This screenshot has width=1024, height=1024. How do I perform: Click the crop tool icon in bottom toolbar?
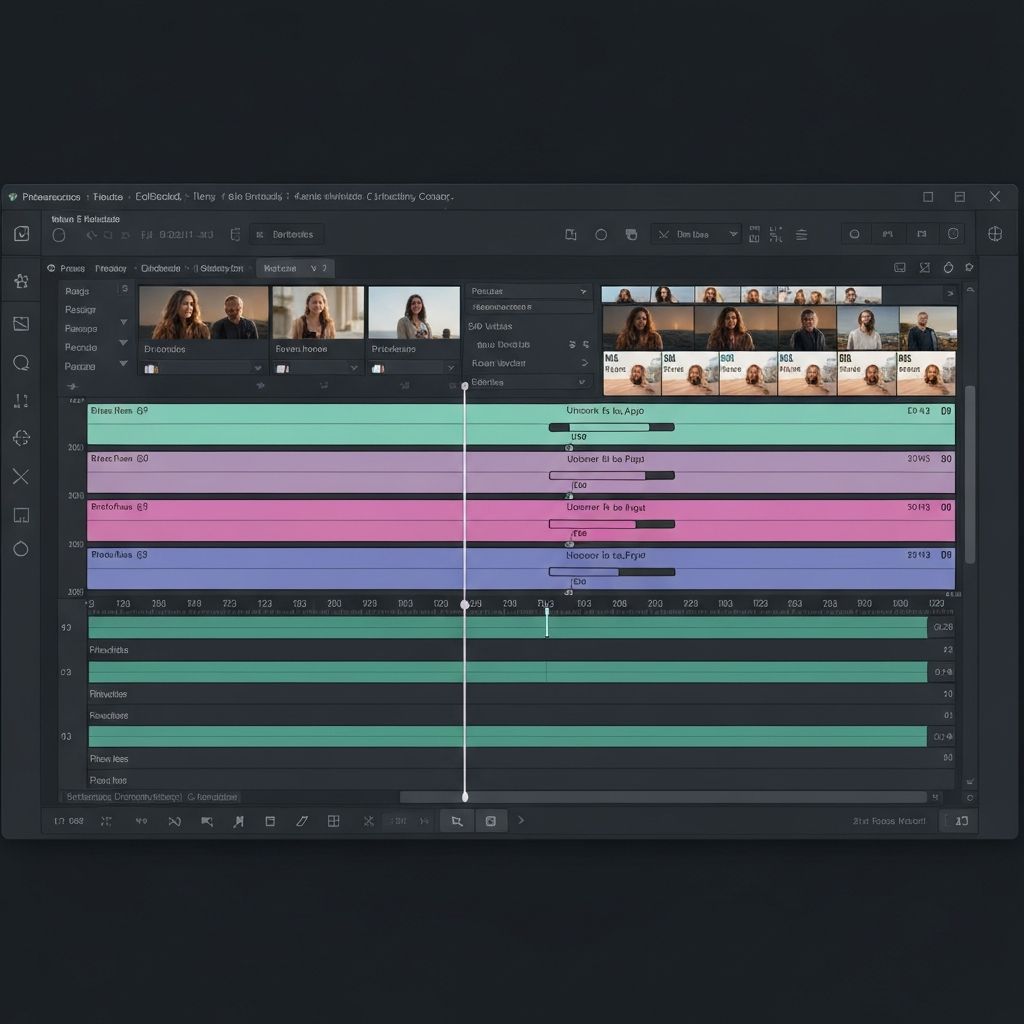click(456, 821)
